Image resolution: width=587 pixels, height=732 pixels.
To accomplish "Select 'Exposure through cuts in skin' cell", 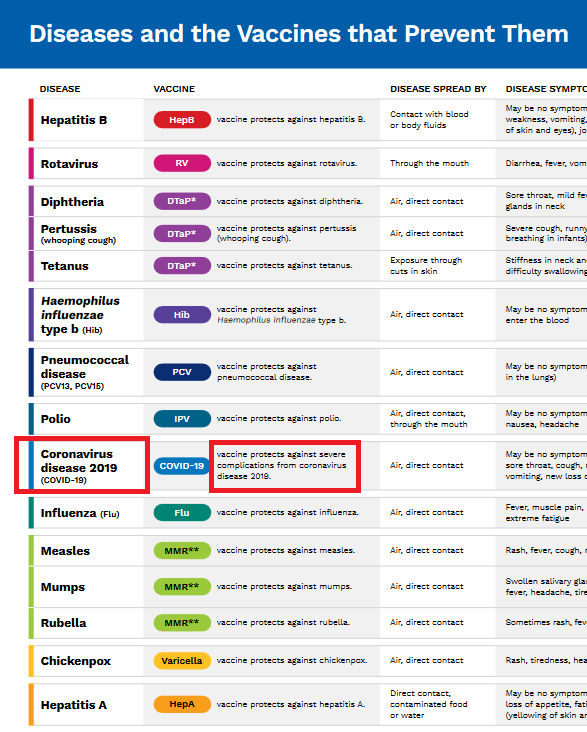I will tap(426, 266).
